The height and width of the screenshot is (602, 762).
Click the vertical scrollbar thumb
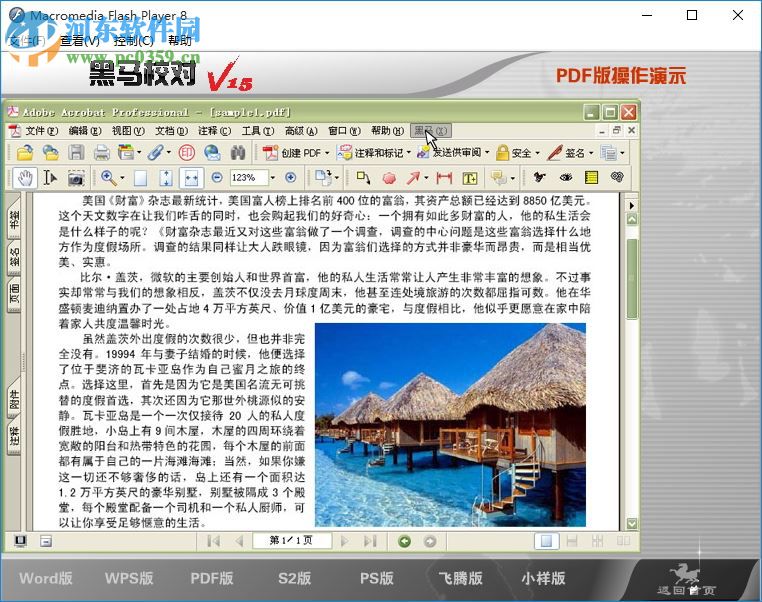click(632, 279)
